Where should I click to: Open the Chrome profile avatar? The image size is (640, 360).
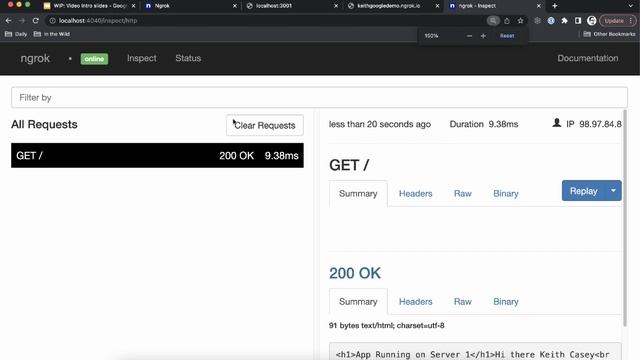[x=591, y=20]
